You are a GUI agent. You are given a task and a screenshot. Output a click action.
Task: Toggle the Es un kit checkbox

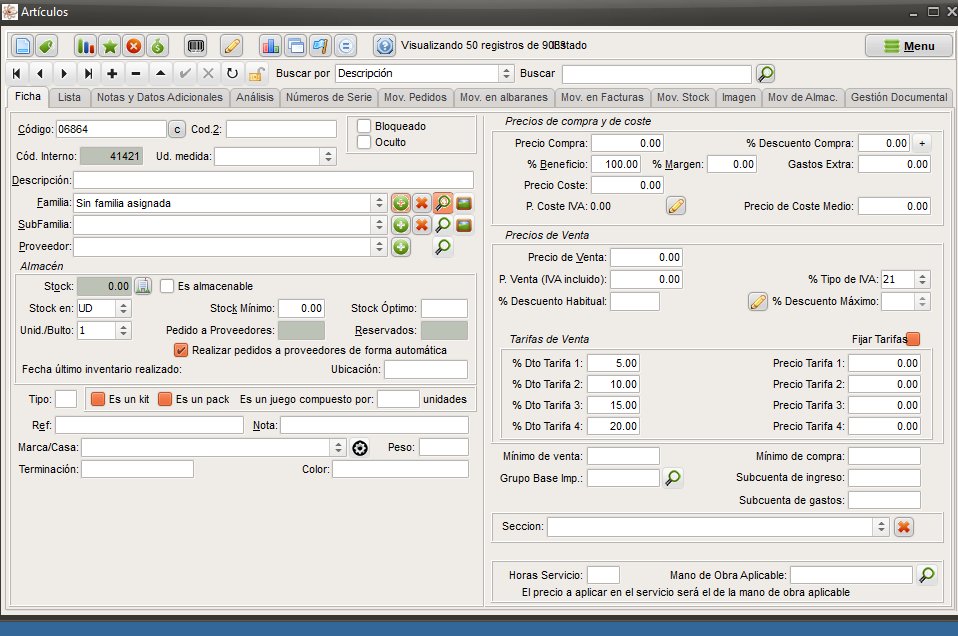click(x=98, y=399)
